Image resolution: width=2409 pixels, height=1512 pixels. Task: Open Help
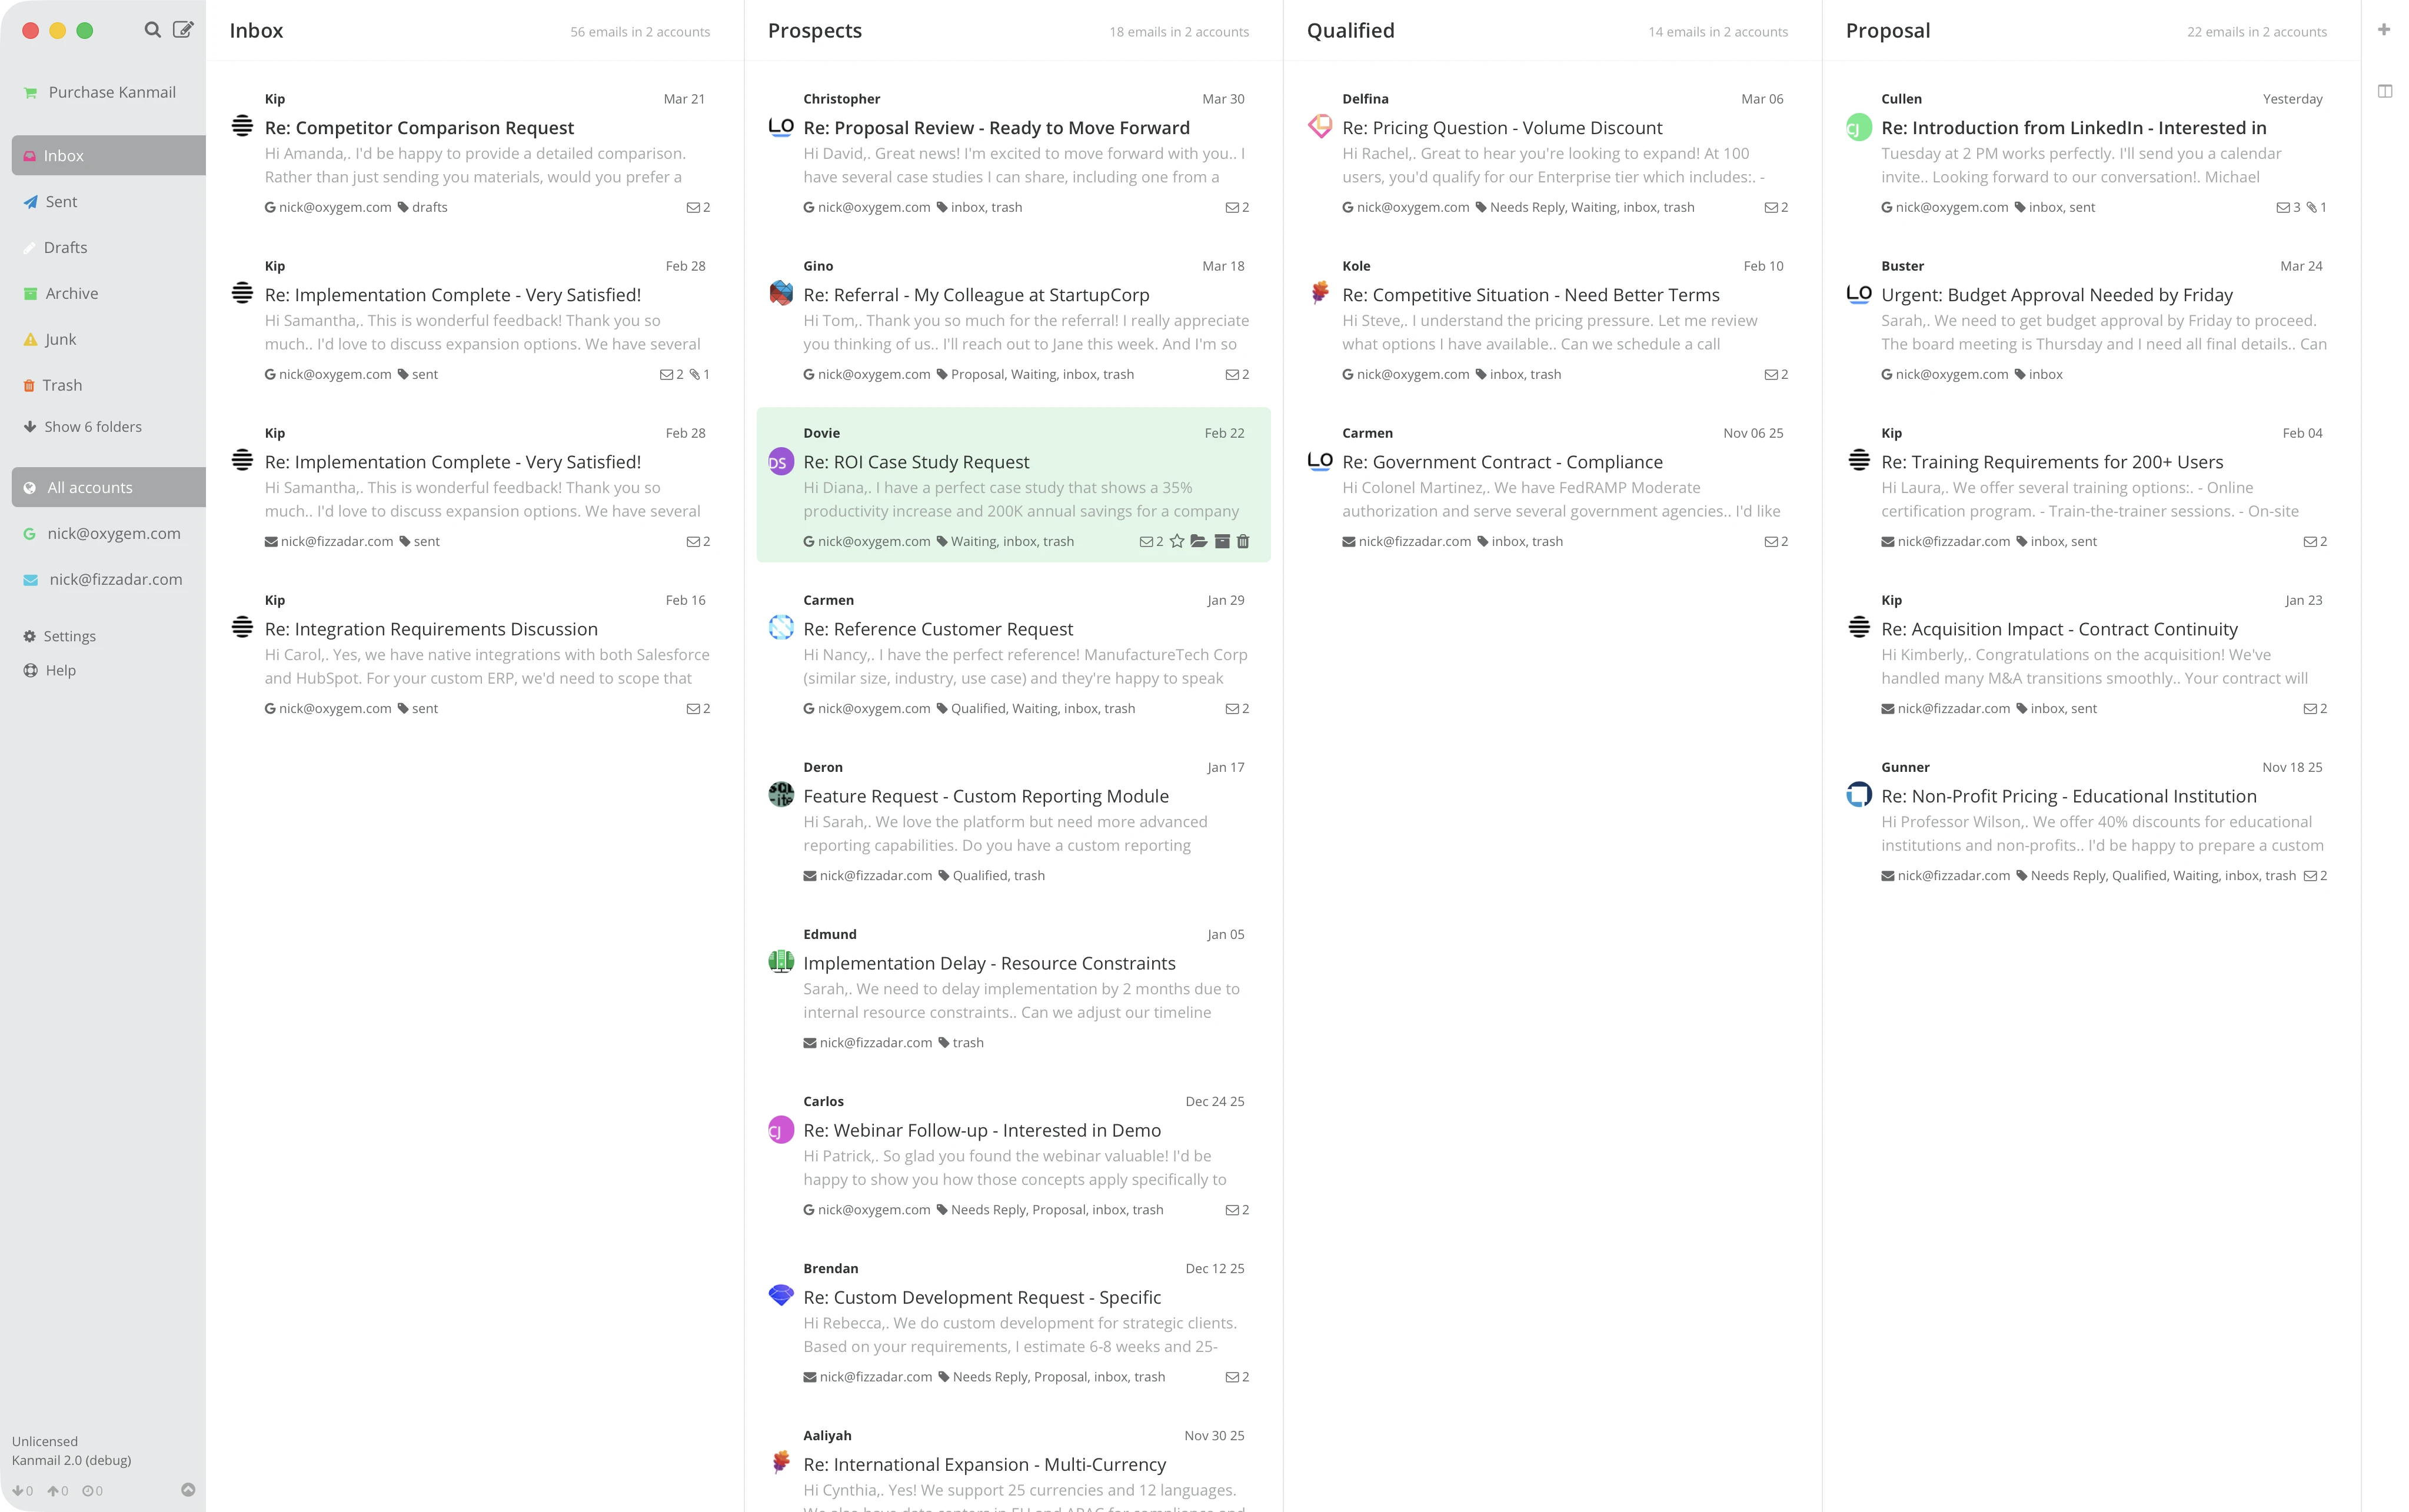(60, 670)
